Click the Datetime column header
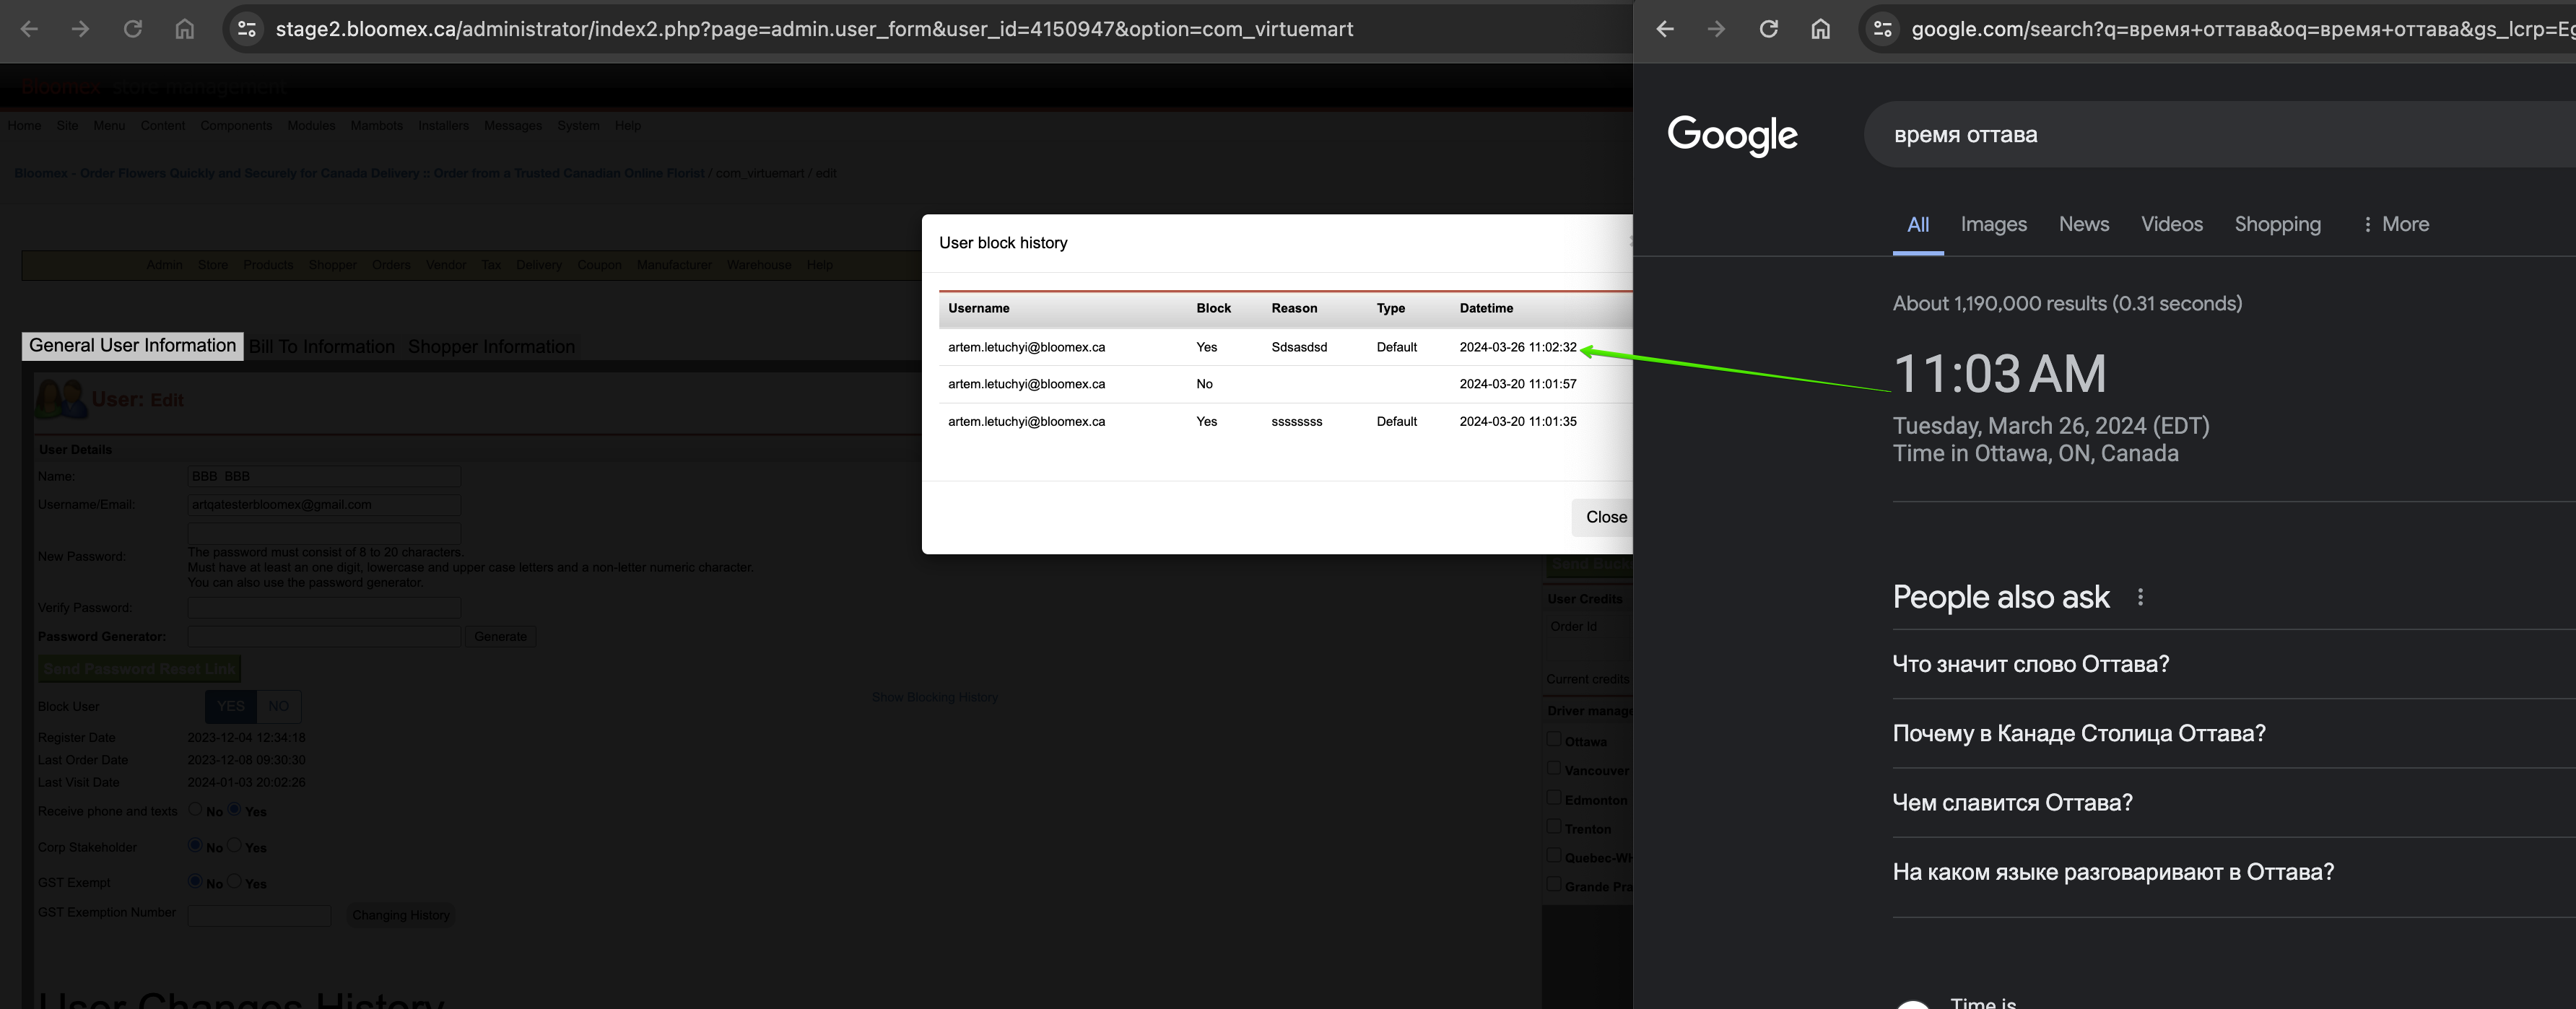The image size is (2576, 1009). [1486, 308]
